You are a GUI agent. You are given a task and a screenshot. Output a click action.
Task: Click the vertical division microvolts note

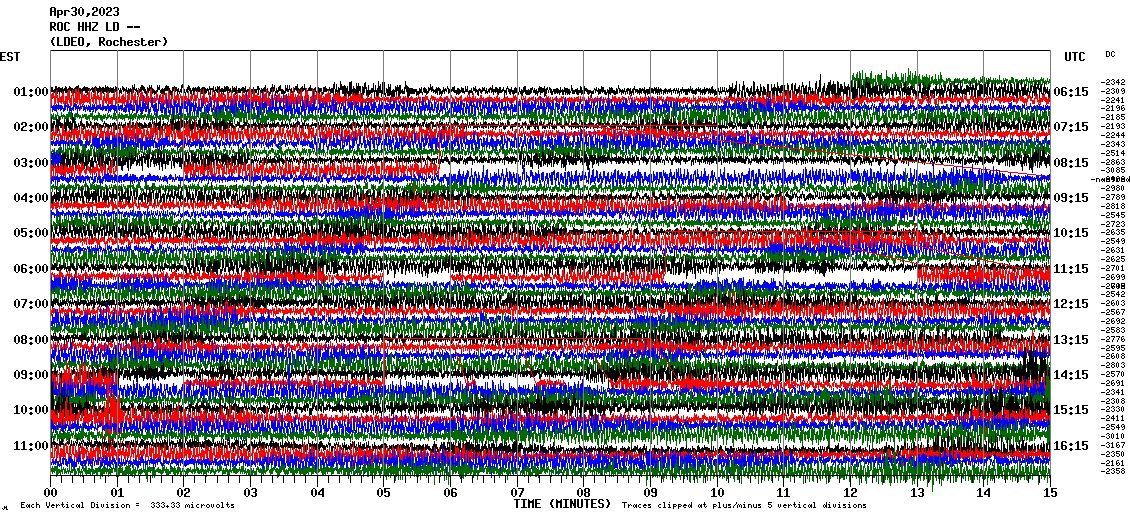click(127, 506)
